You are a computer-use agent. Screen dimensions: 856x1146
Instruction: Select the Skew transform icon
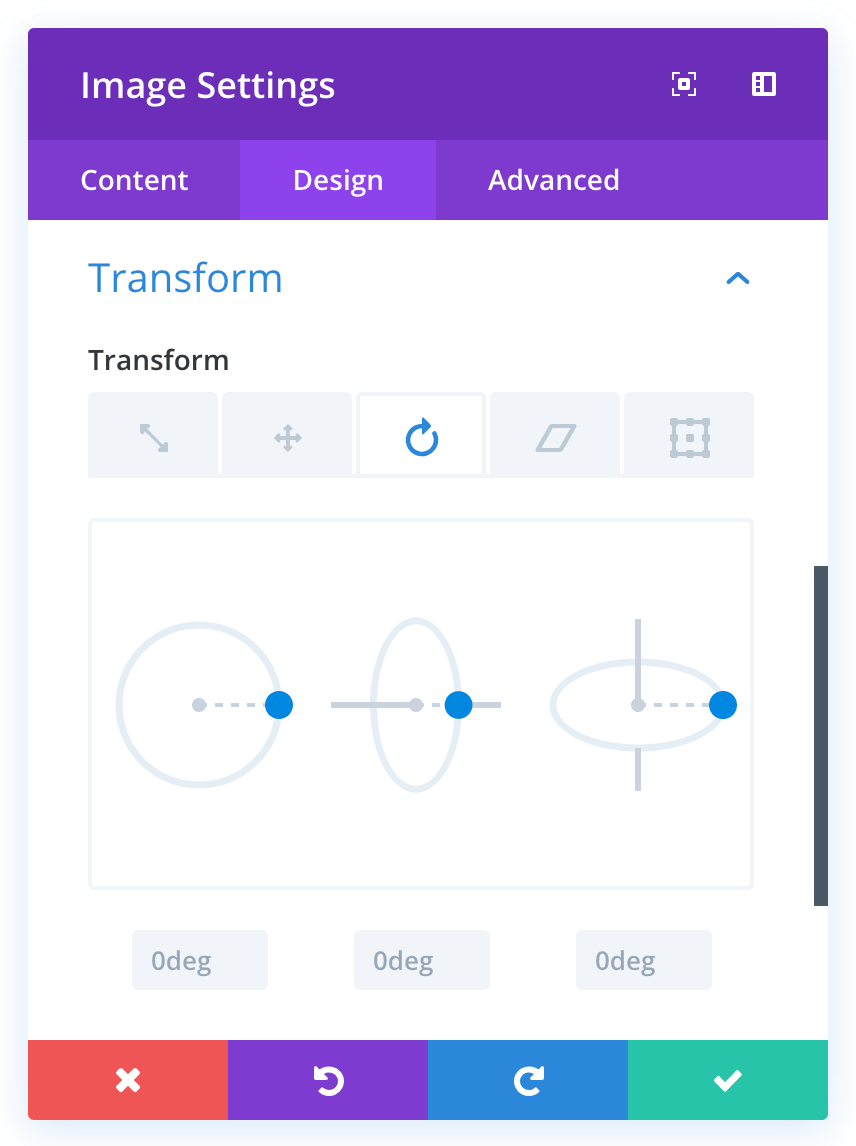556,437
